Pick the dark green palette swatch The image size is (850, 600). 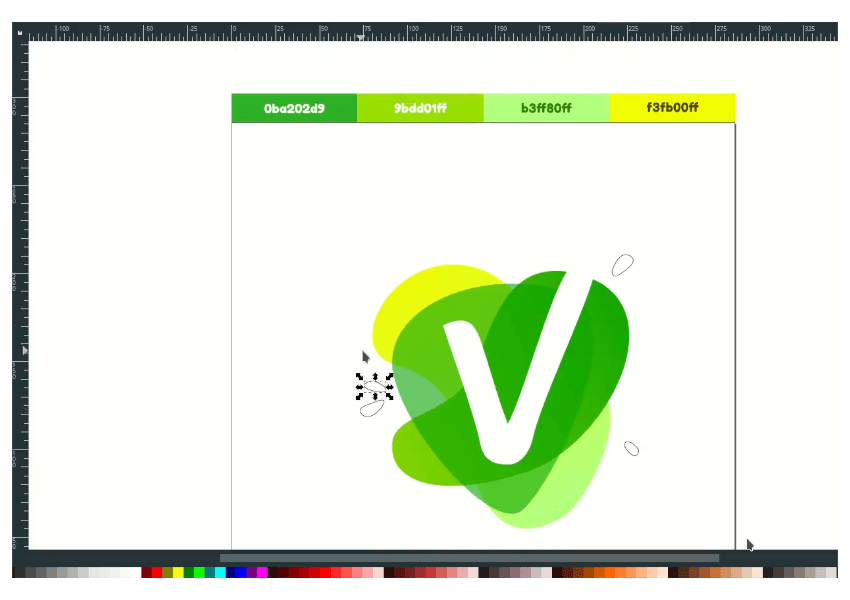pyautogui.click(x=189, y=572)
